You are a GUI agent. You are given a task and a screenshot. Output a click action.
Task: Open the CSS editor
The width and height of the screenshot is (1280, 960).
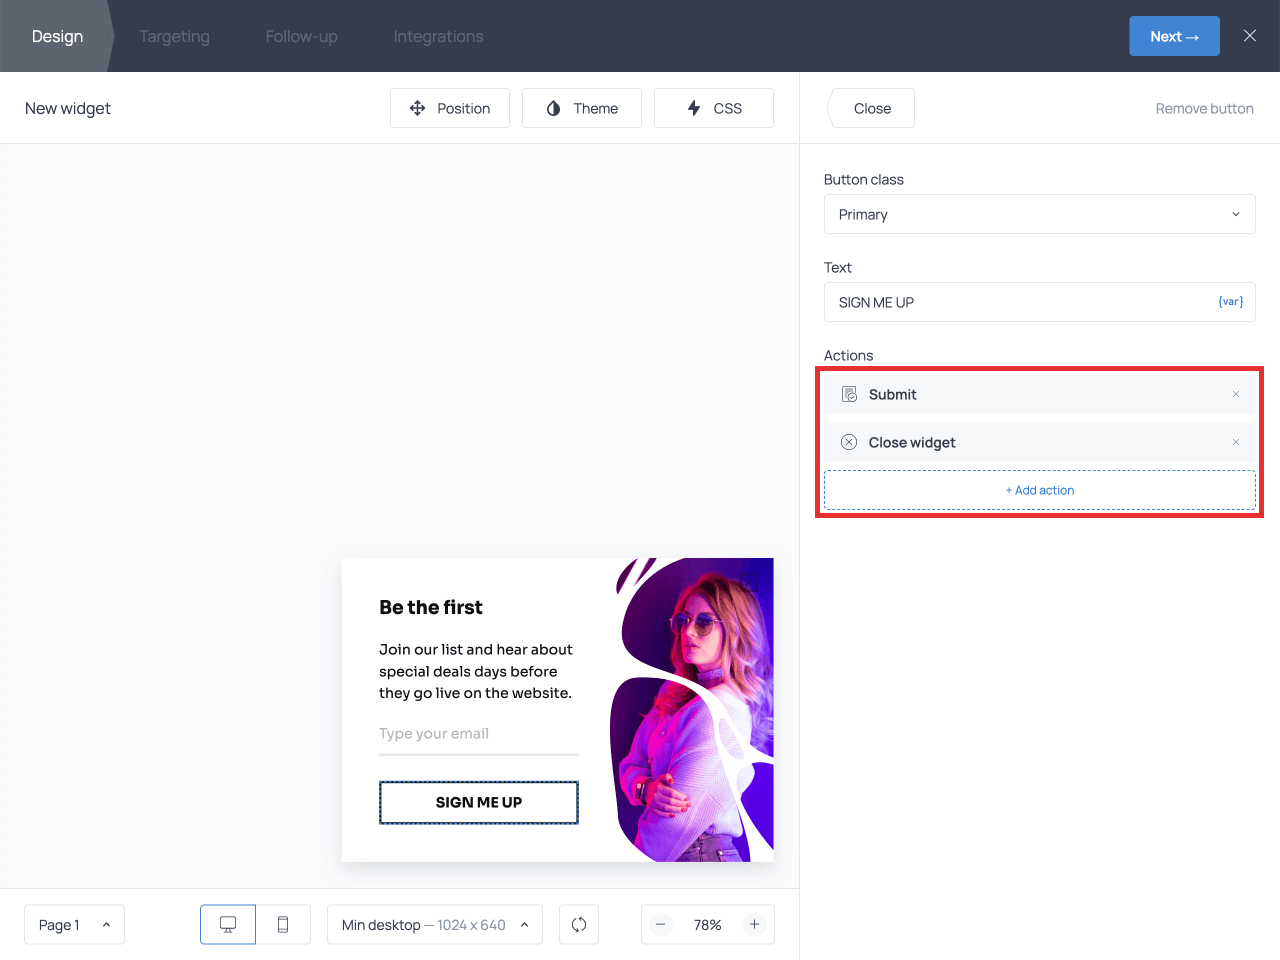click(714, 108)
